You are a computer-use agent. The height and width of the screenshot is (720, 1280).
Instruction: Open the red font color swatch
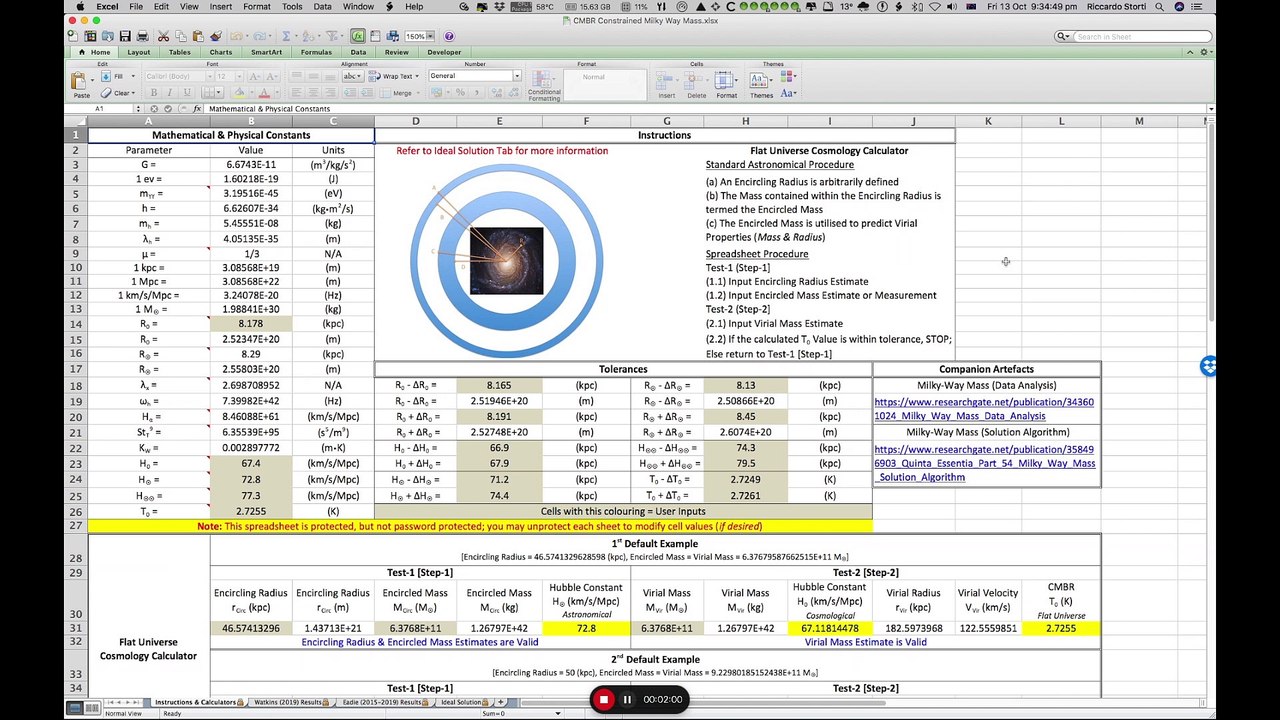(x=264, y=93)
